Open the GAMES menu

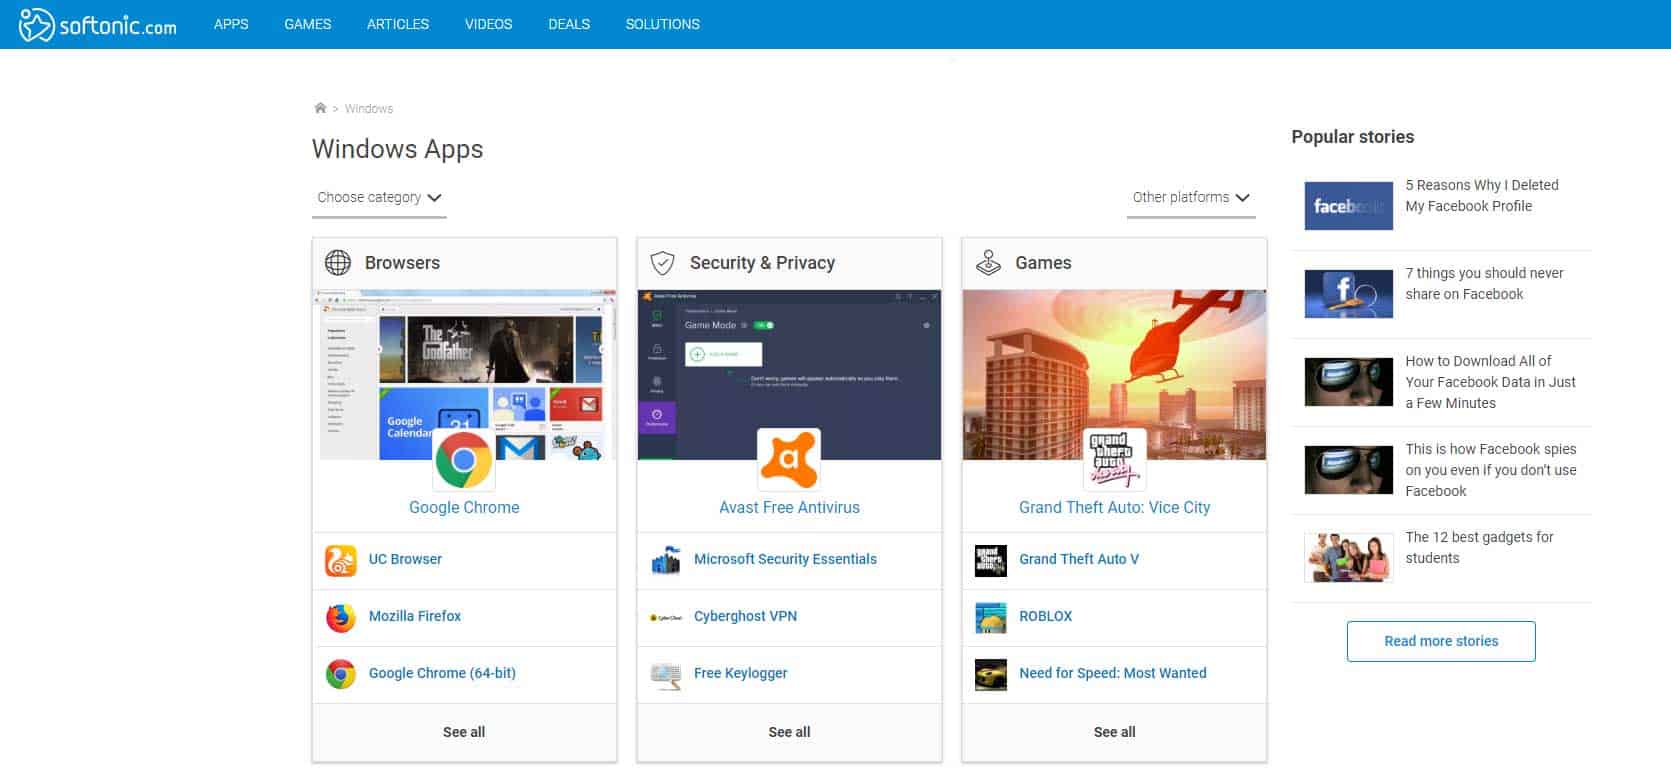tap(308, 24)
